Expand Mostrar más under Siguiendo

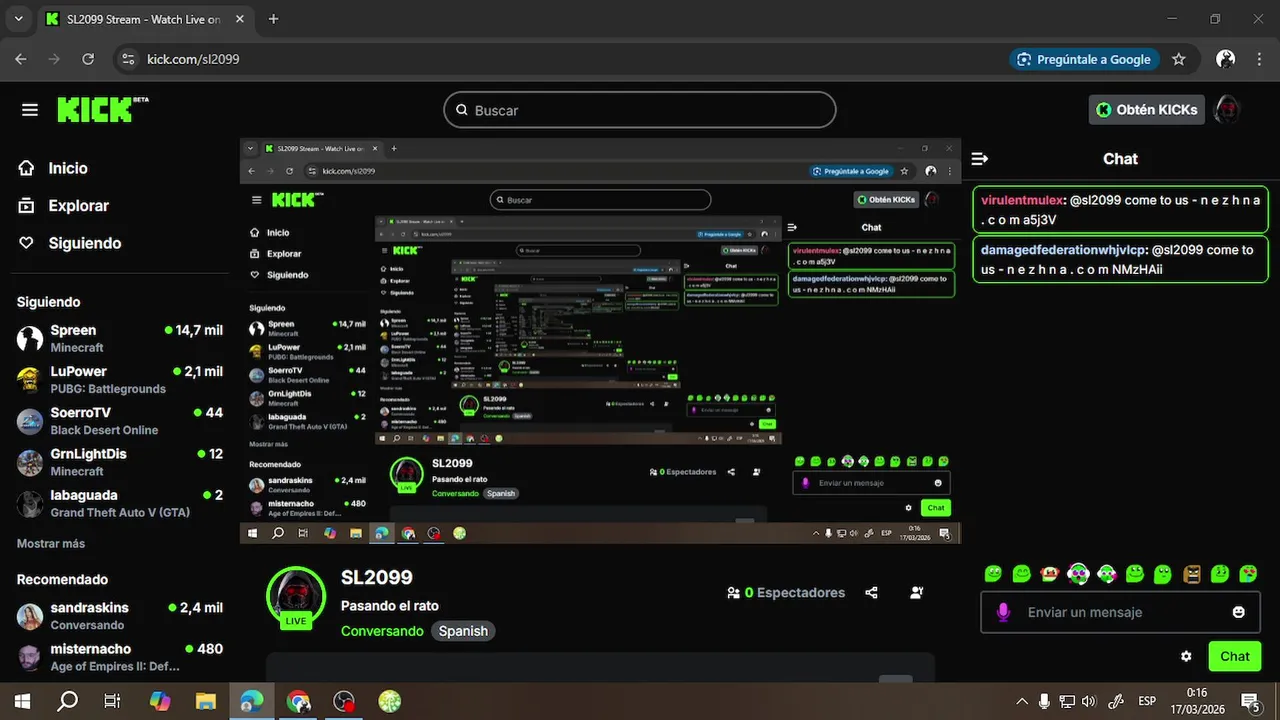click(51, 544)
